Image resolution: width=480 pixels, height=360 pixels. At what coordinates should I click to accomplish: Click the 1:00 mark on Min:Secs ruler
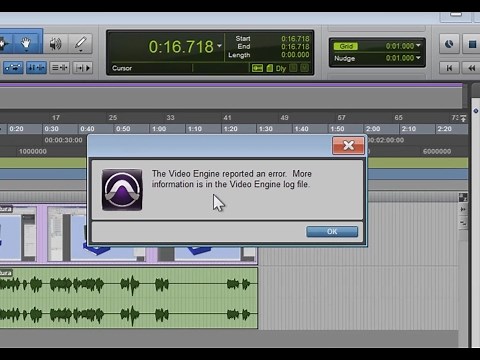pos(159,129)
